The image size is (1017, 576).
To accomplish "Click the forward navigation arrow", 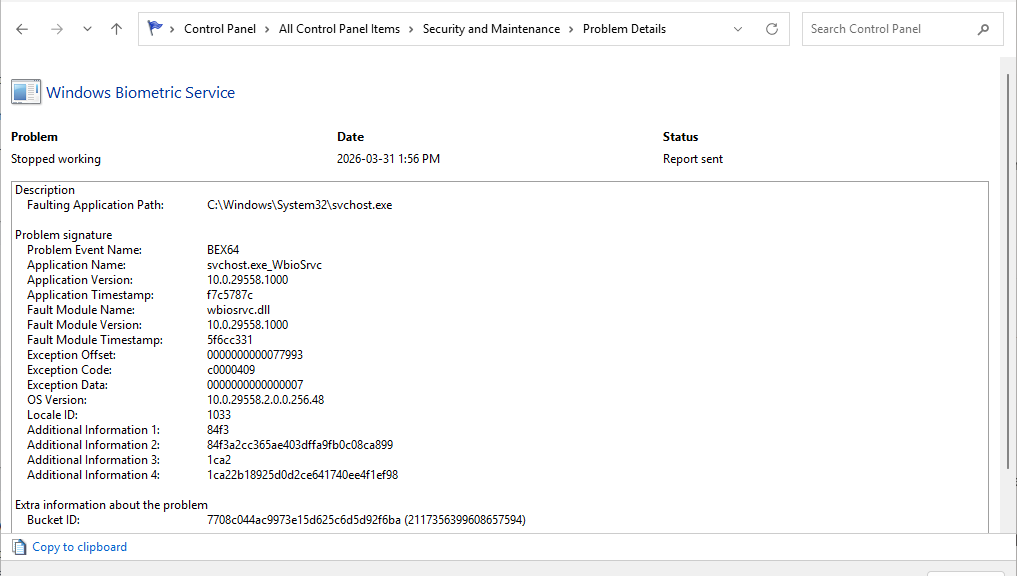I will click(57, 28).
